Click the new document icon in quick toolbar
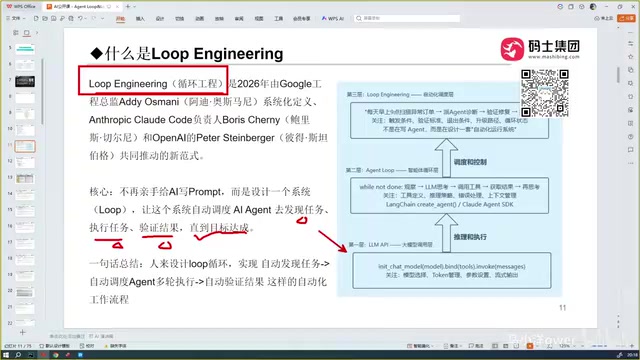 pyautogui.click(x=36, y=18)
